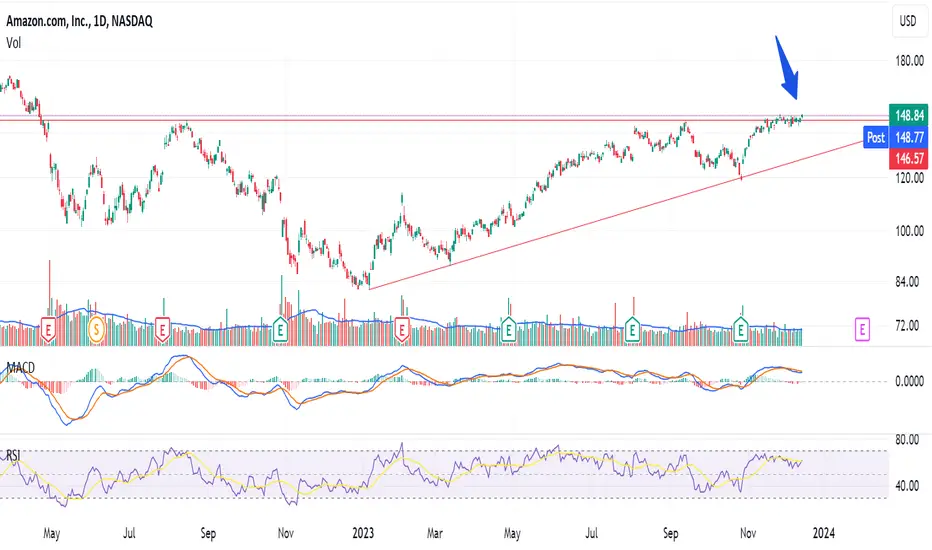This screenshot has width=932, height=550.
Task: Click the blue Post 148.77 price label
Action: point(895,137)
